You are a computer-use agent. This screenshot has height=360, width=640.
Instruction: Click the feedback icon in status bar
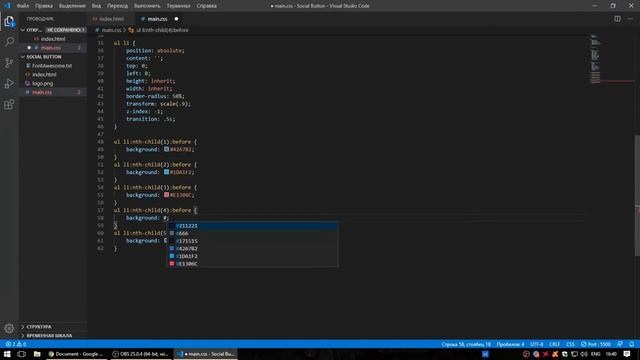(620, 344)
